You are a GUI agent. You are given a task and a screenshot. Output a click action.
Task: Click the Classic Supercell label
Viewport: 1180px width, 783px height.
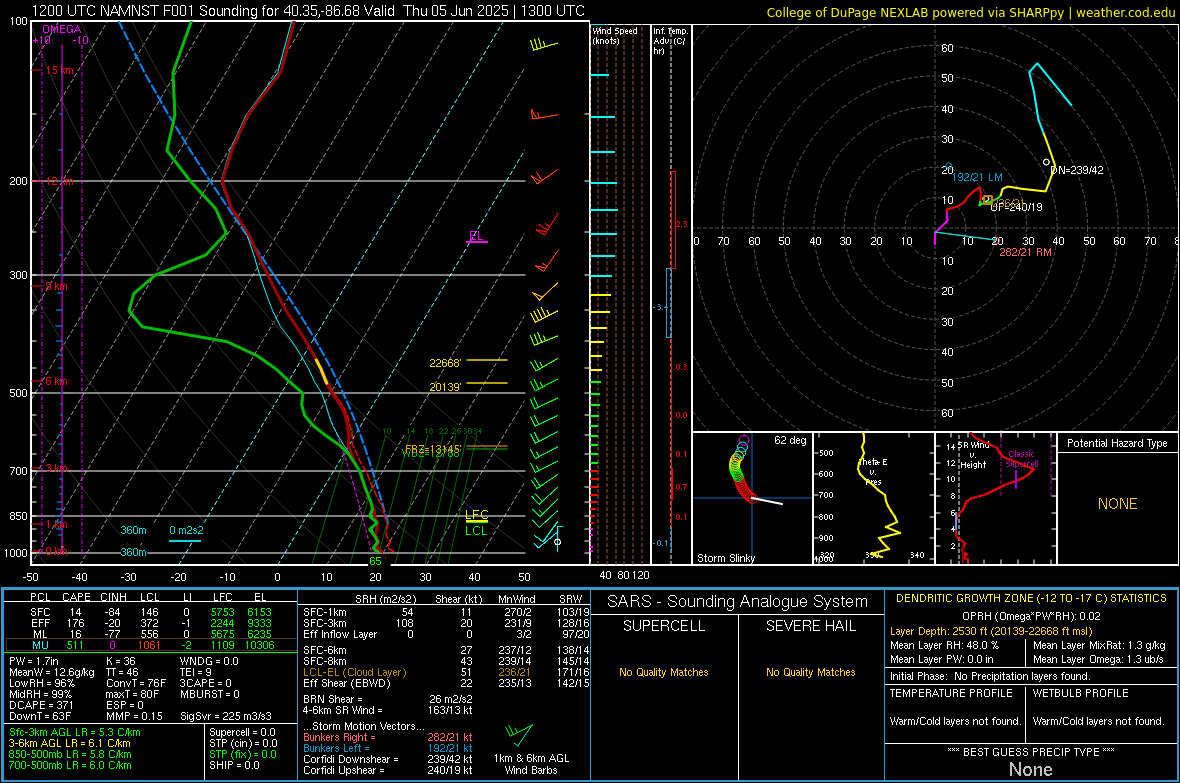[1021, 459]
